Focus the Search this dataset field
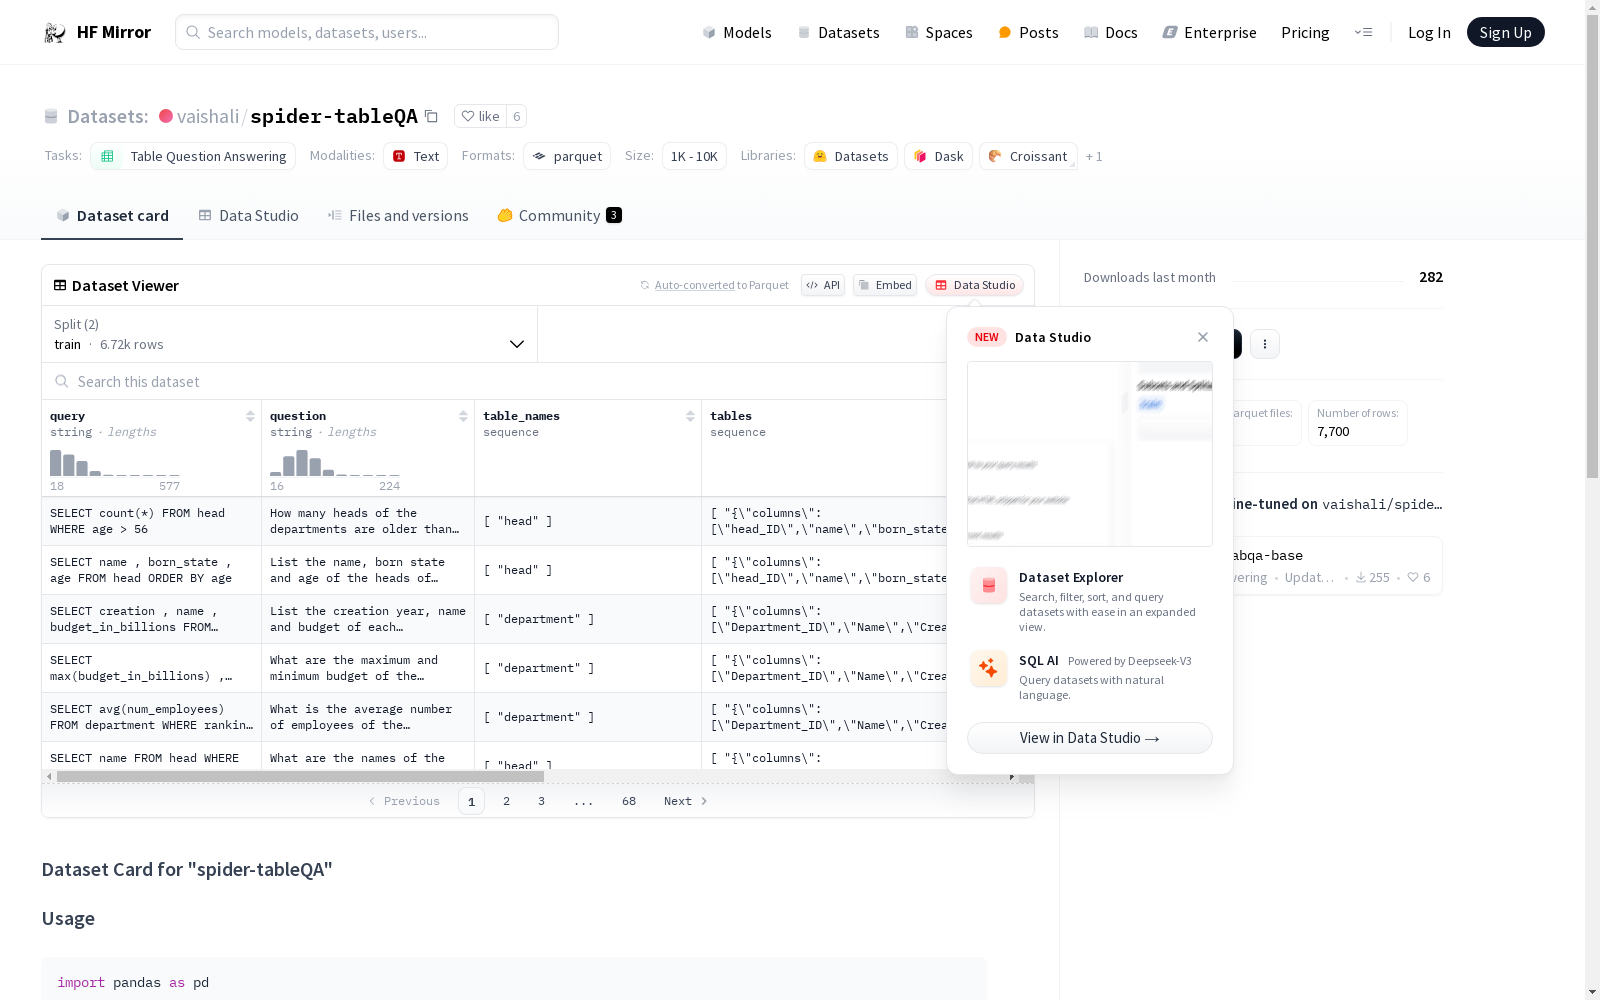This screenshot has height=1000, width=1600. point(495,381)
